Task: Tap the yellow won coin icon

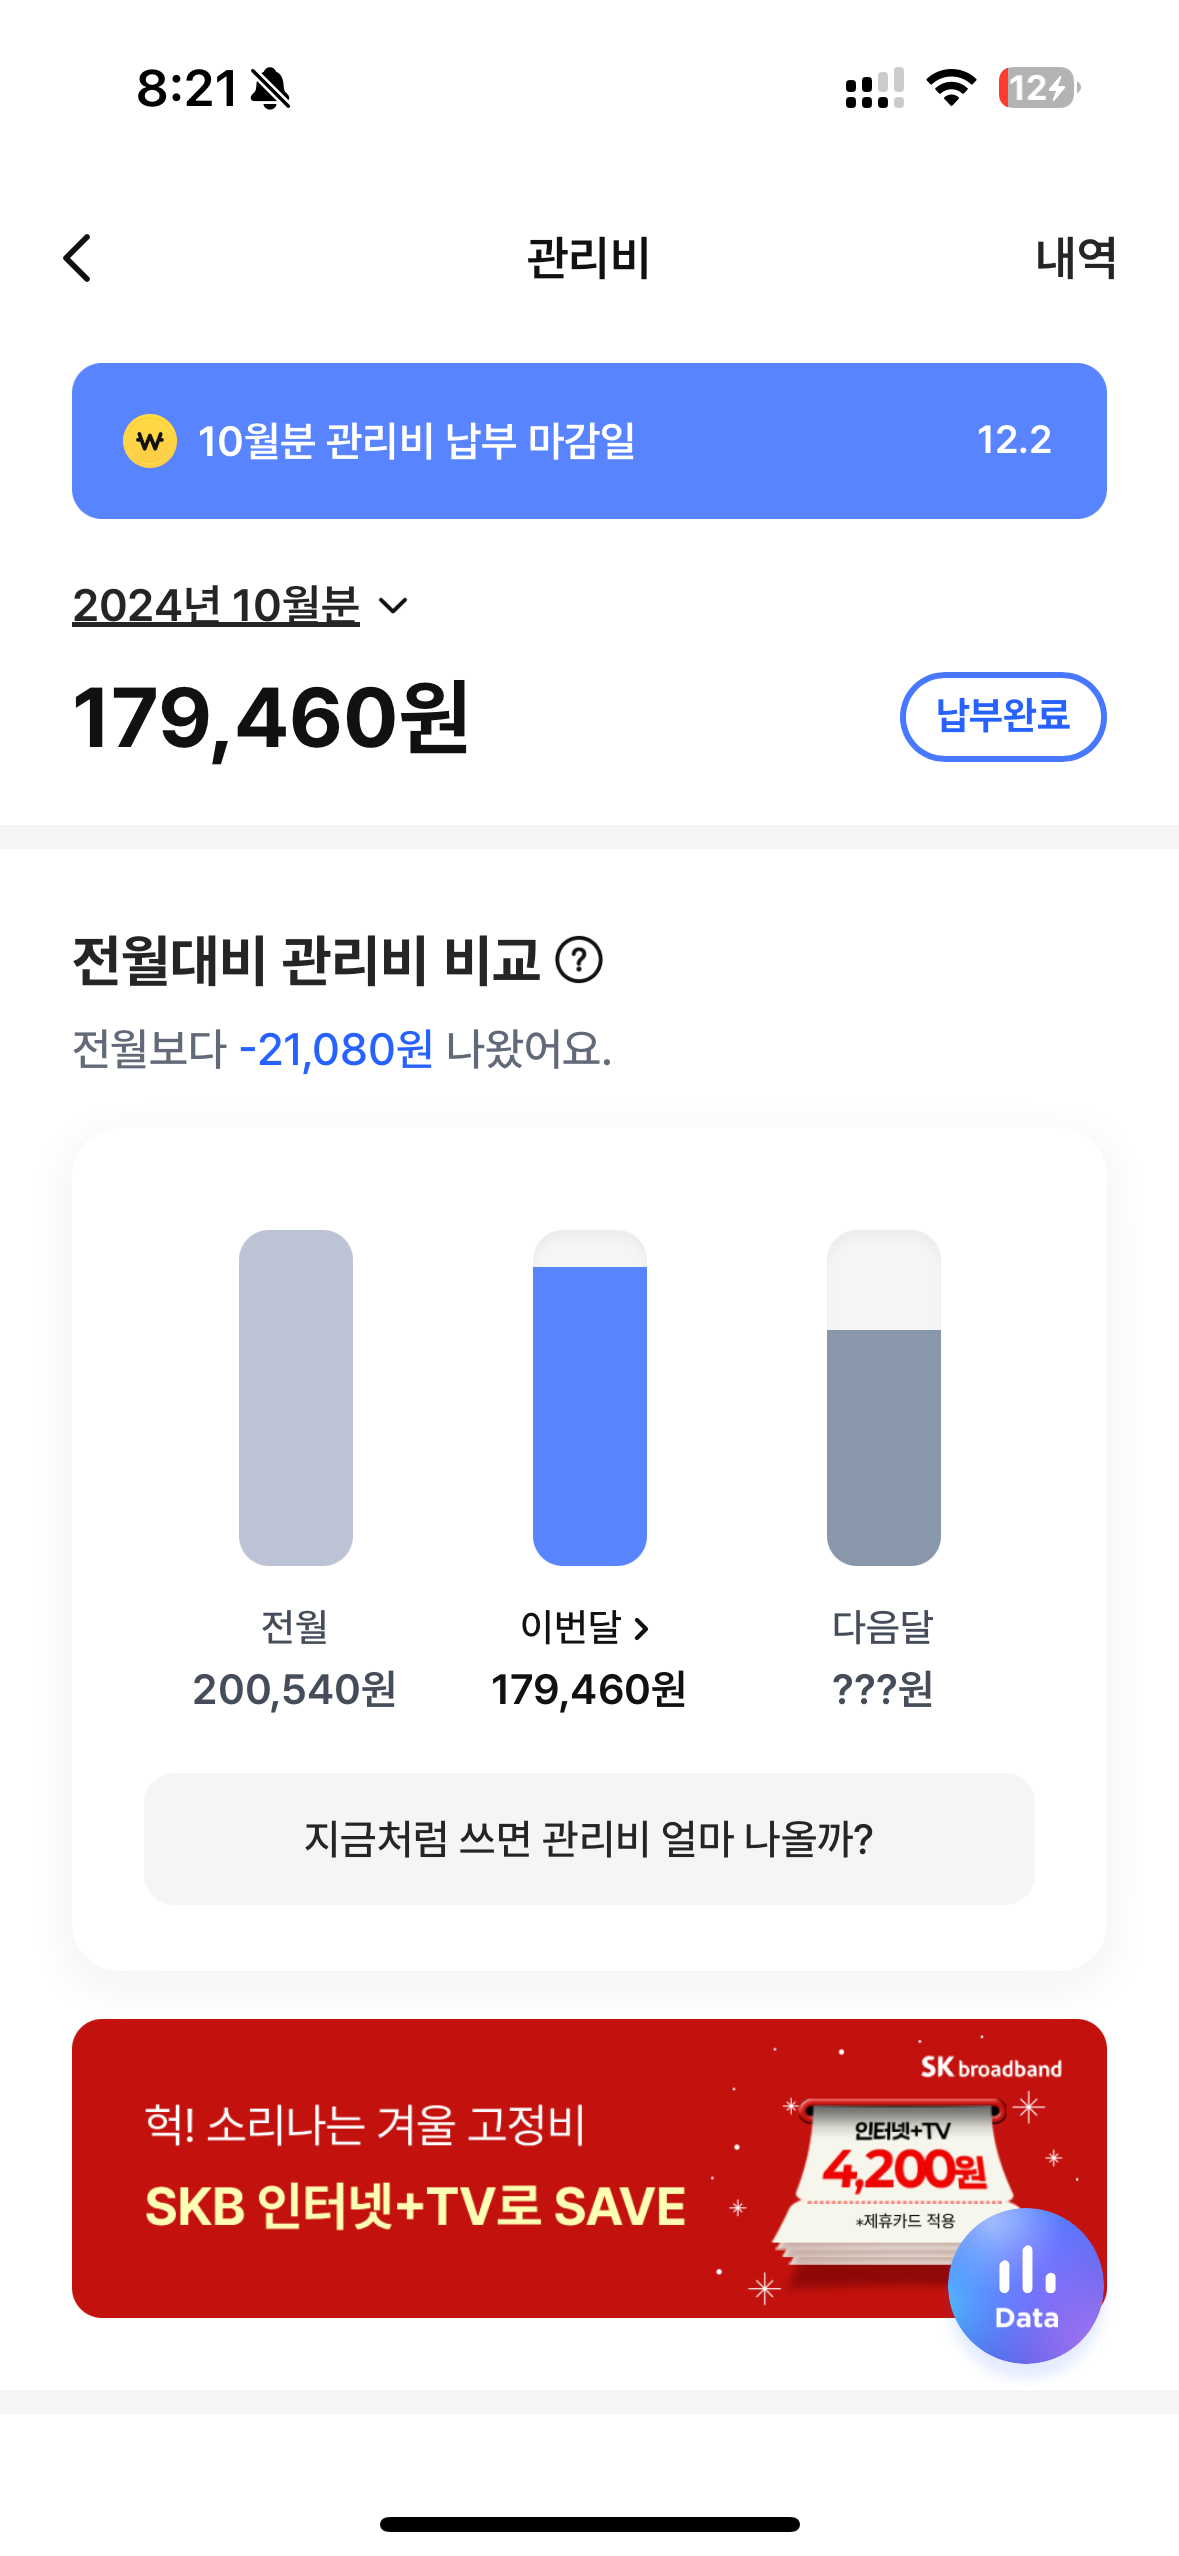Action: [x=150, y=441]
